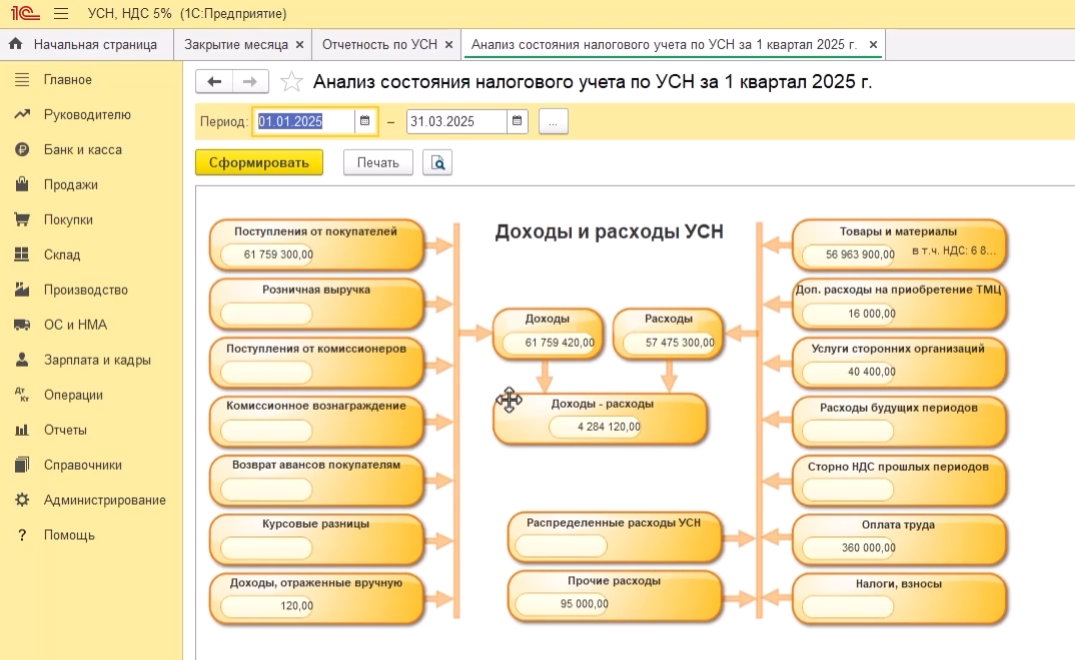Image resolution: width=1075 pixels, height=660 pixels.
Task: Click the Сформировать button
Action: 259,163
